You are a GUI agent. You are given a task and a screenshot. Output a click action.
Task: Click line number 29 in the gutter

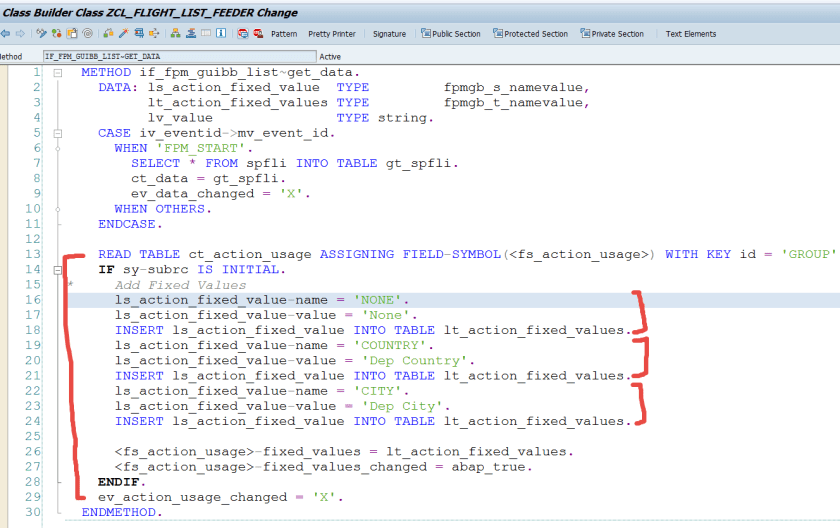(x=33, y=497)
